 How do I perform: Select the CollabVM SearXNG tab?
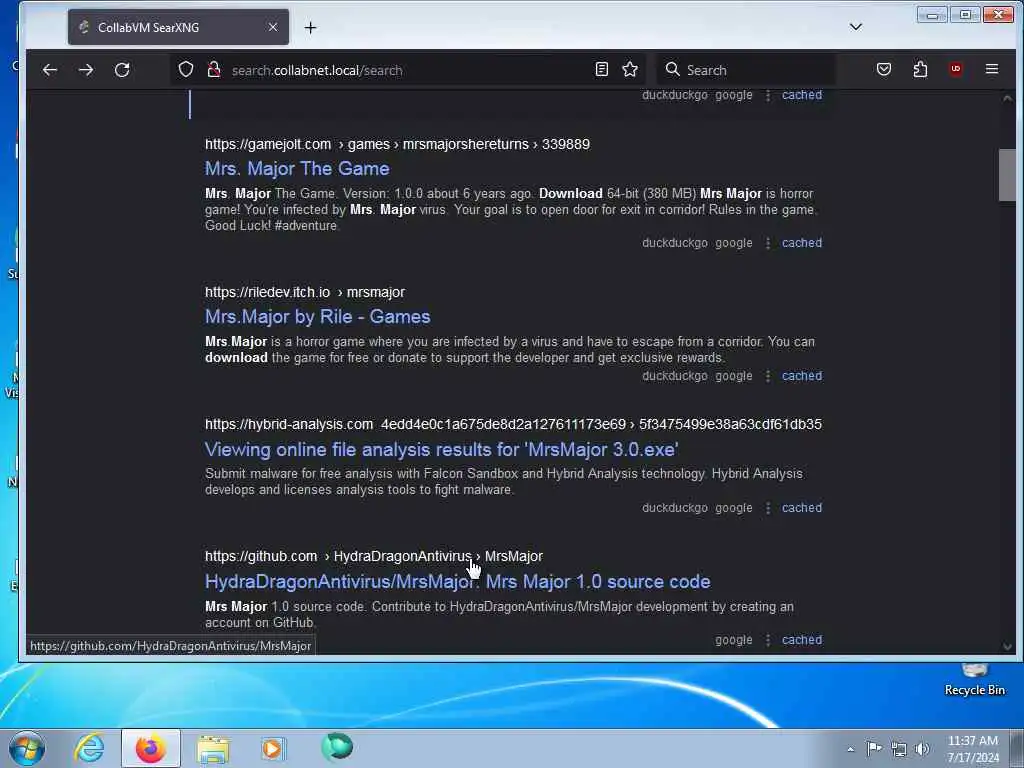point(178,27)
